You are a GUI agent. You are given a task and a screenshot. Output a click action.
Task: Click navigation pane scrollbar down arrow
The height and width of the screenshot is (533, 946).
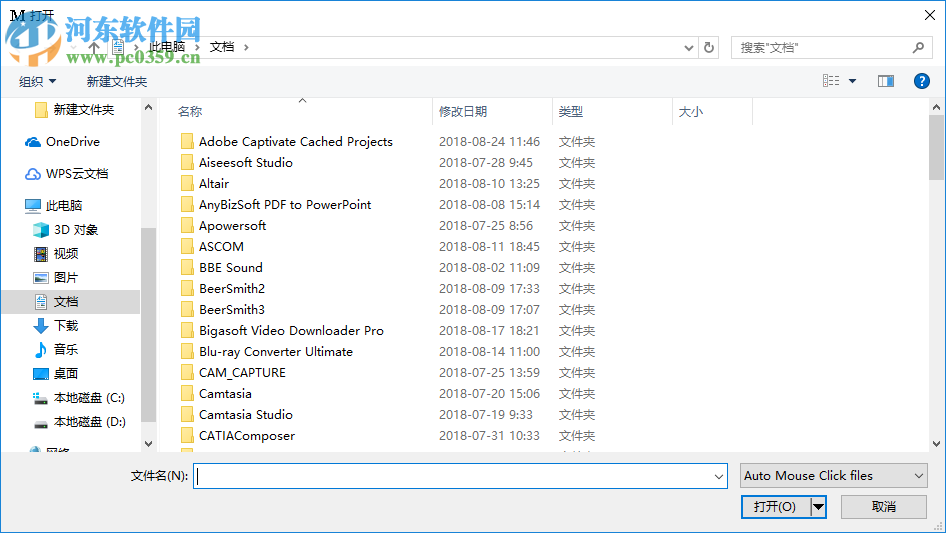[148, 444]
